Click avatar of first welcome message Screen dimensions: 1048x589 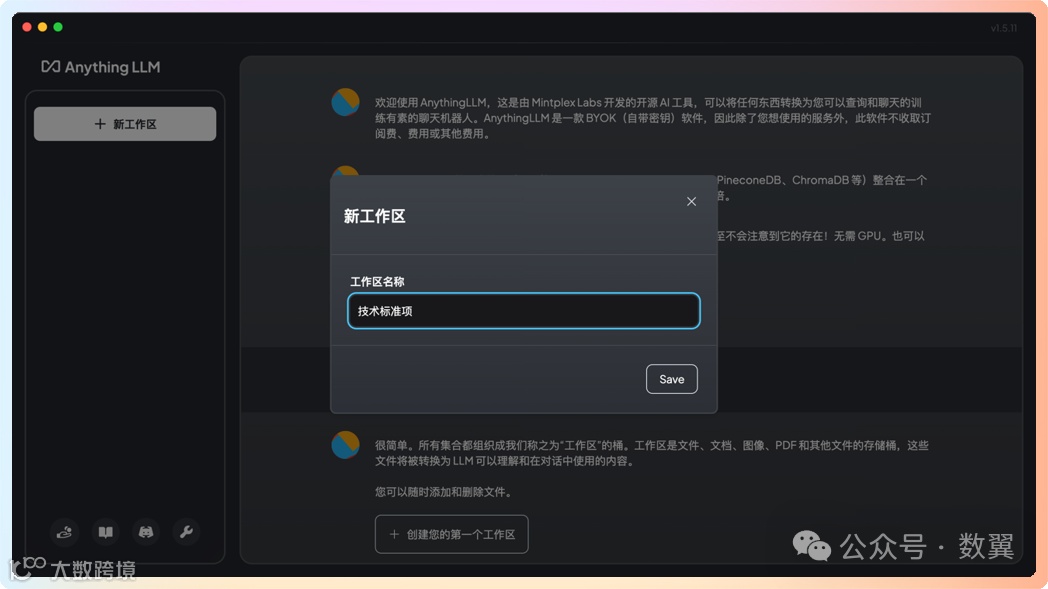pos(346,102)
